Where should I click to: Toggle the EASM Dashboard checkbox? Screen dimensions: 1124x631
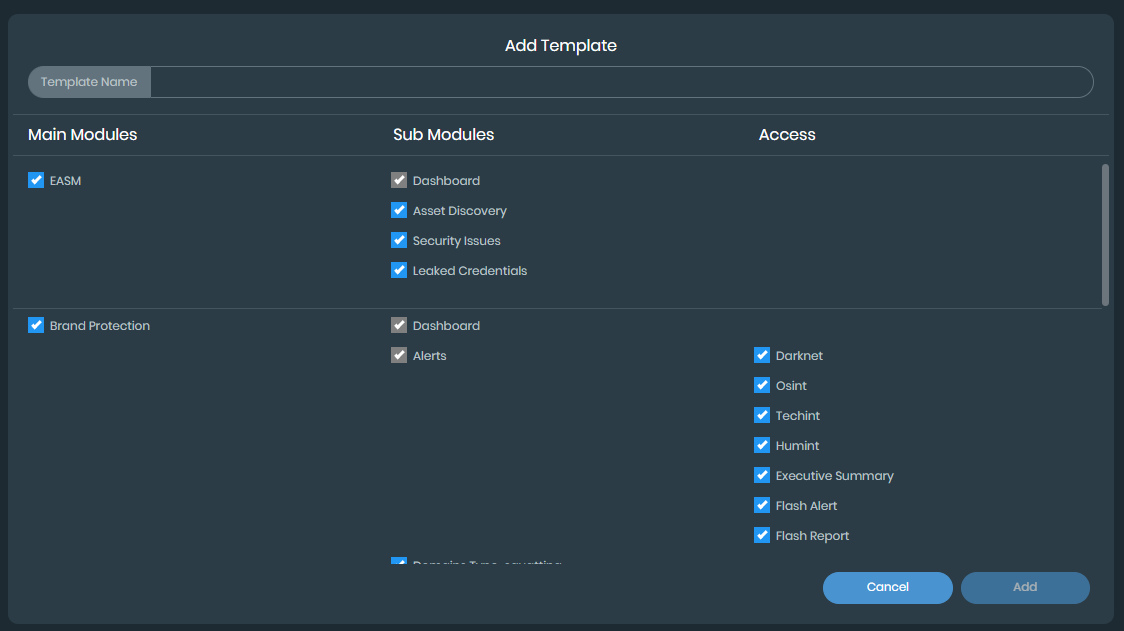(399, 181)
